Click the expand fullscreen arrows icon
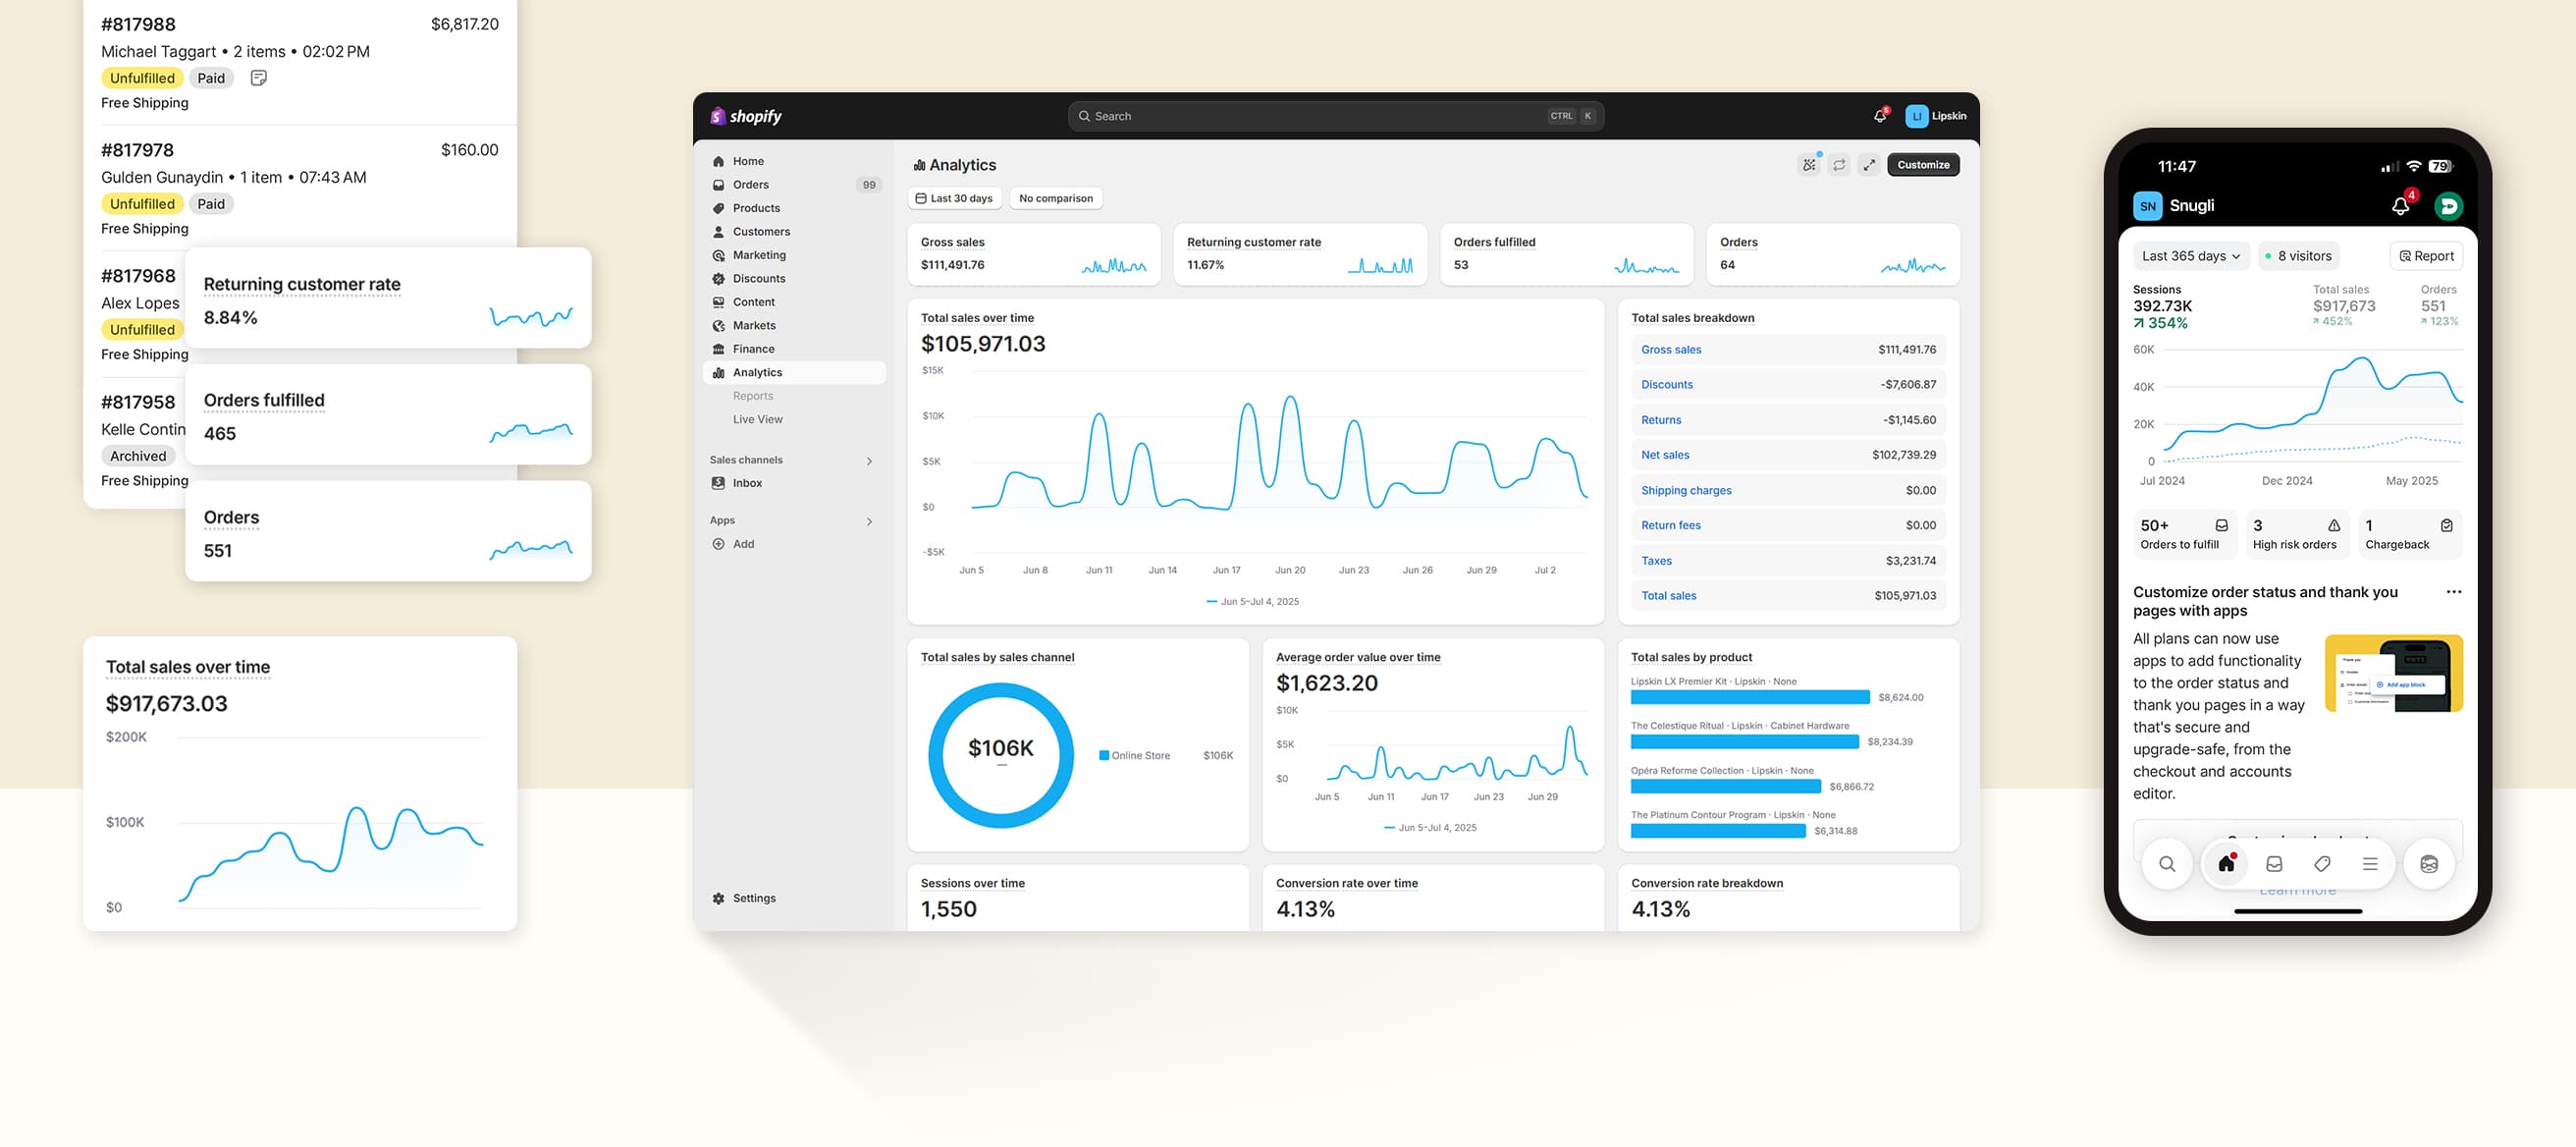Image resolution: width=2576 pixels, height=1147 pixels. pyautogui.click(x=1868, y=165)
